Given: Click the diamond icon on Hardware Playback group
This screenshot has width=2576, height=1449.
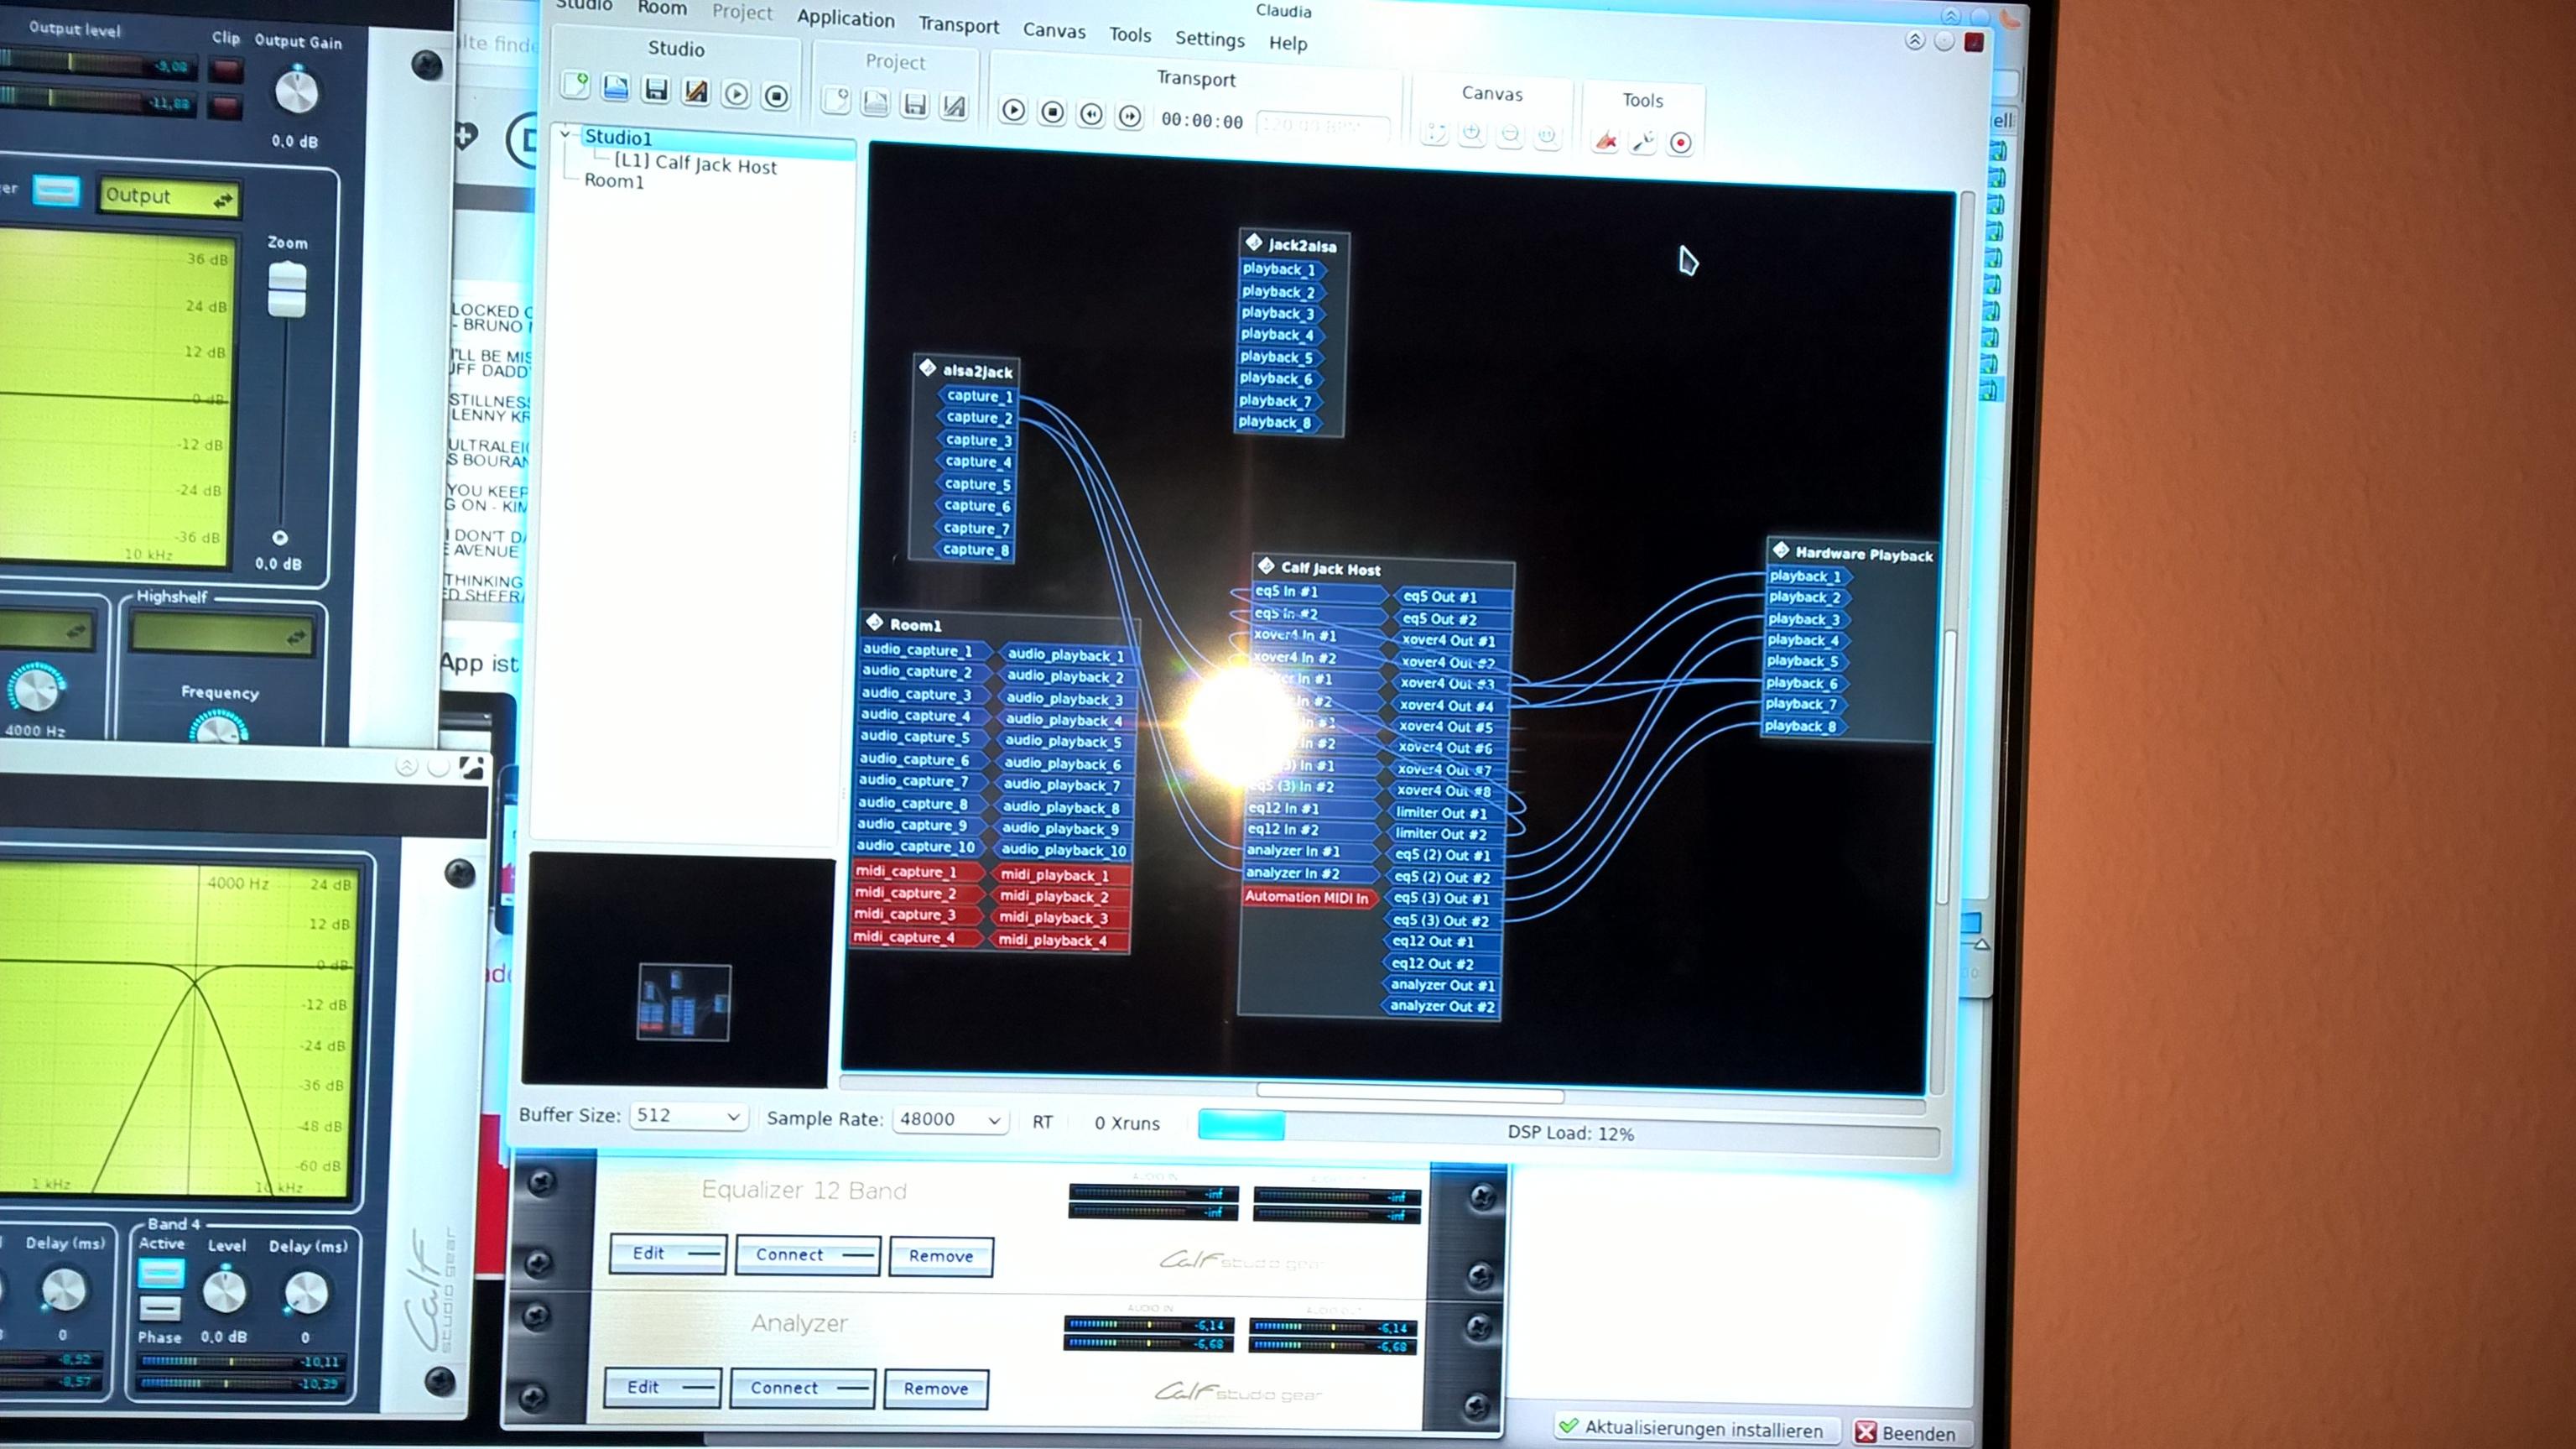Looking at the screenshot, I should coord(1781,550).
